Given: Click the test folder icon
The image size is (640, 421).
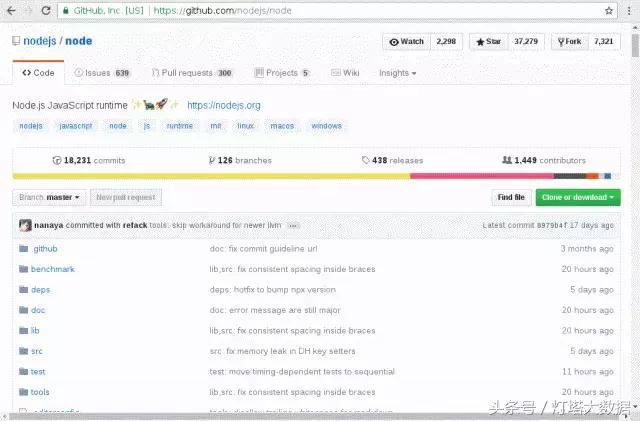Looking at the screenshot, I should coord(24,371).
